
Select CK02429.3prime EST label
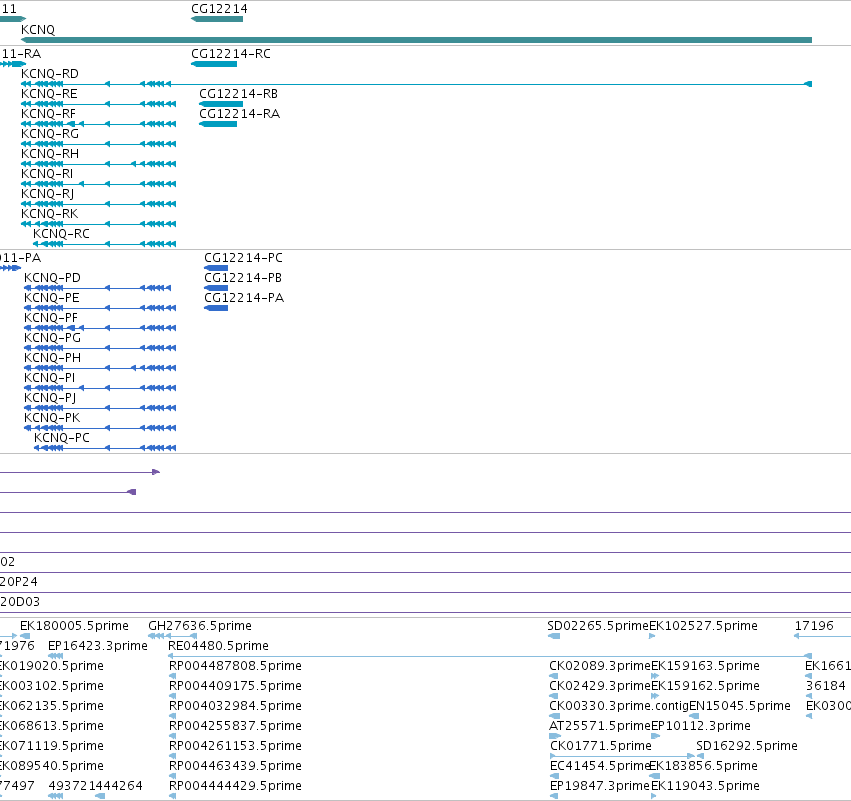[x=600, y=686]
